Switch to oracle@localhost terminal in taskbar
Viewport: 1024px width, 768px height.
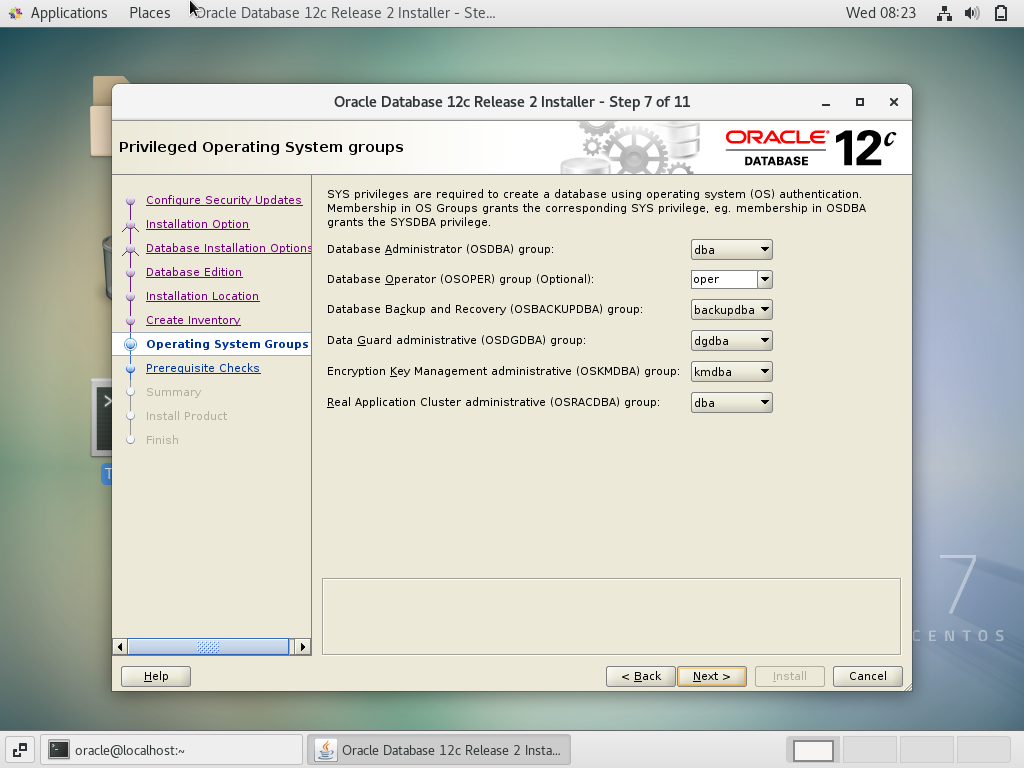click(x=172, y=750)
